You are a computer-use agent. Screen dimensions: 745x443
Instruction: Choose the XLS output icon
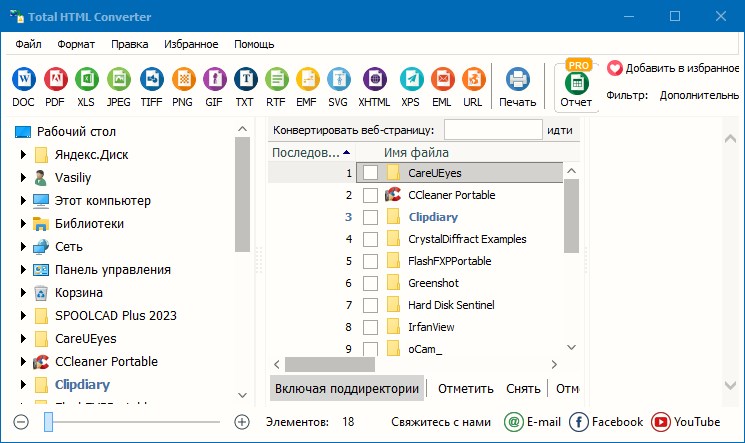click(87, 79)
